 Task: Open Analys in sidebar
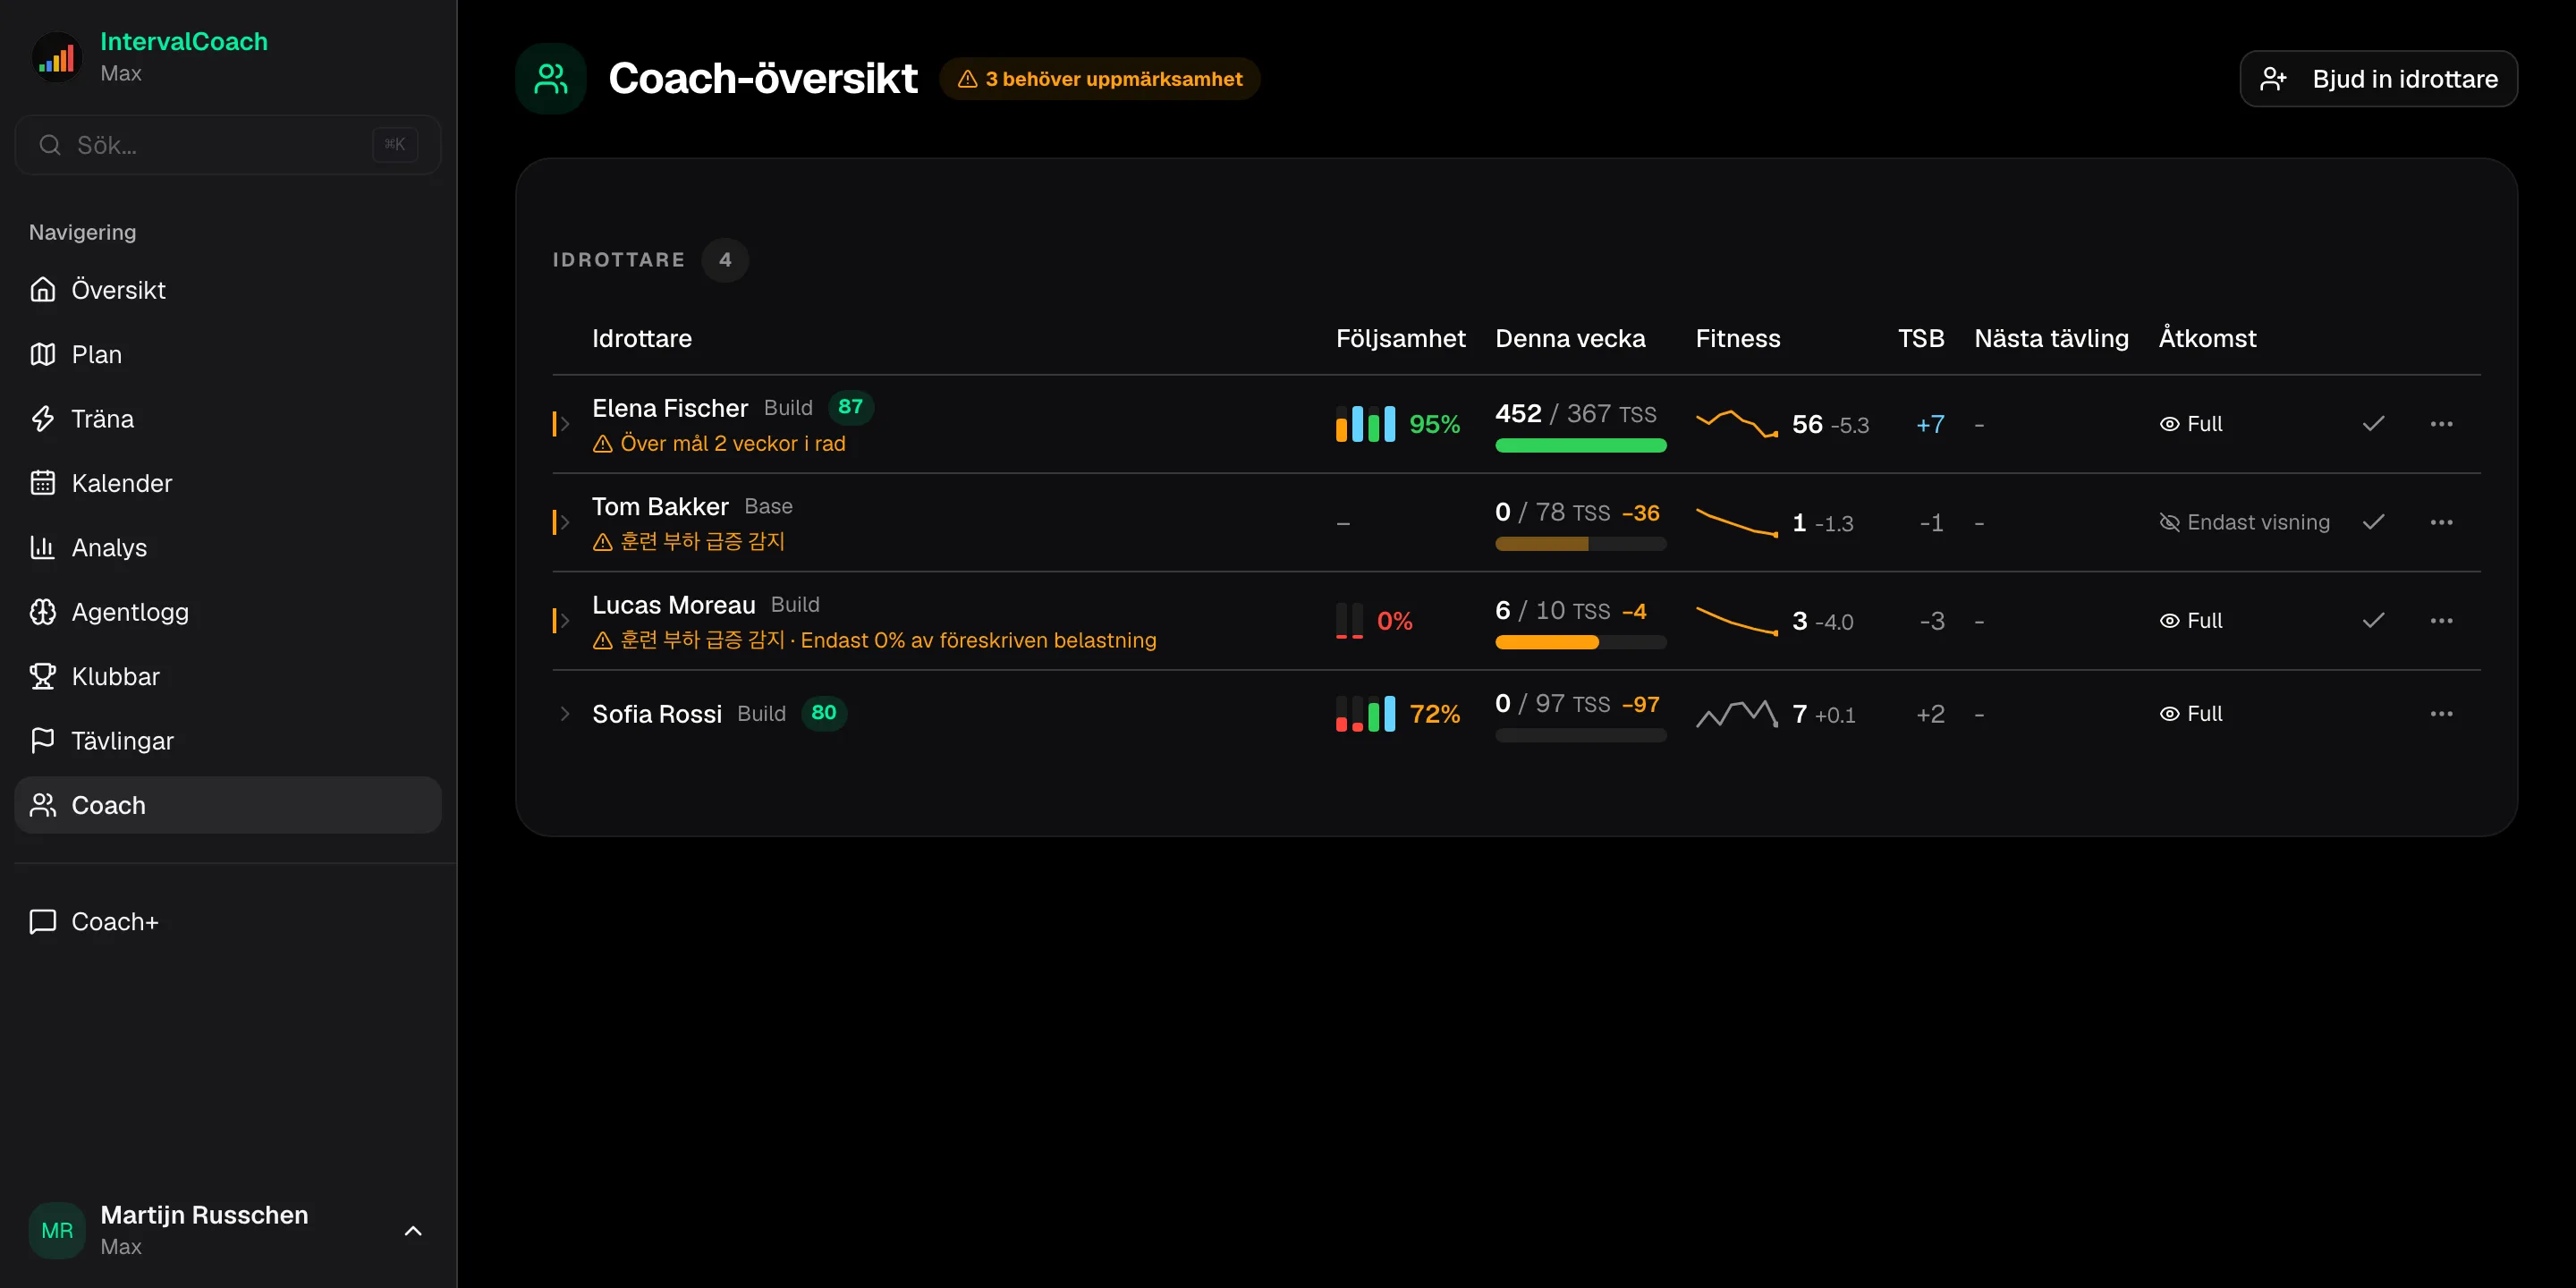pos(228,548)
